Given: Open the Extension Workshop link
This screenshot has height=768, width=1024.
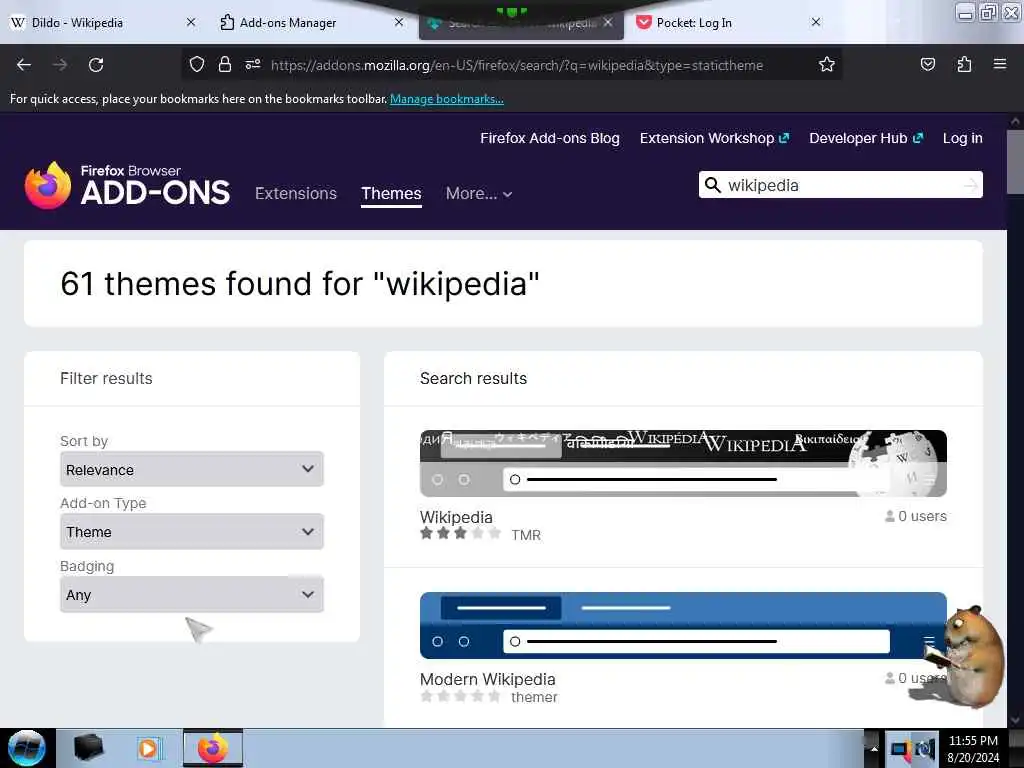Looking at the screenshot, I should tap(714, 138).
